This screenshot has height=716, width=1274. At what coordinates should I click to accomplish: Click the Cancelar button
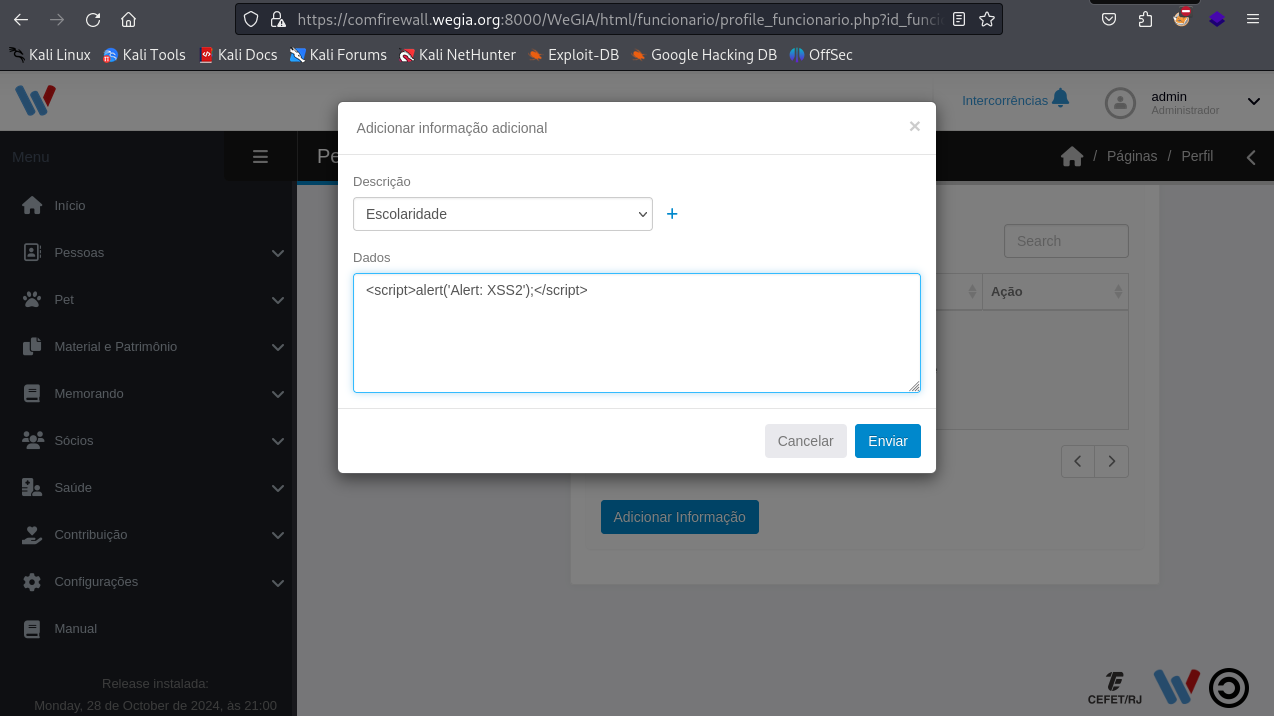tap(806, 441)
